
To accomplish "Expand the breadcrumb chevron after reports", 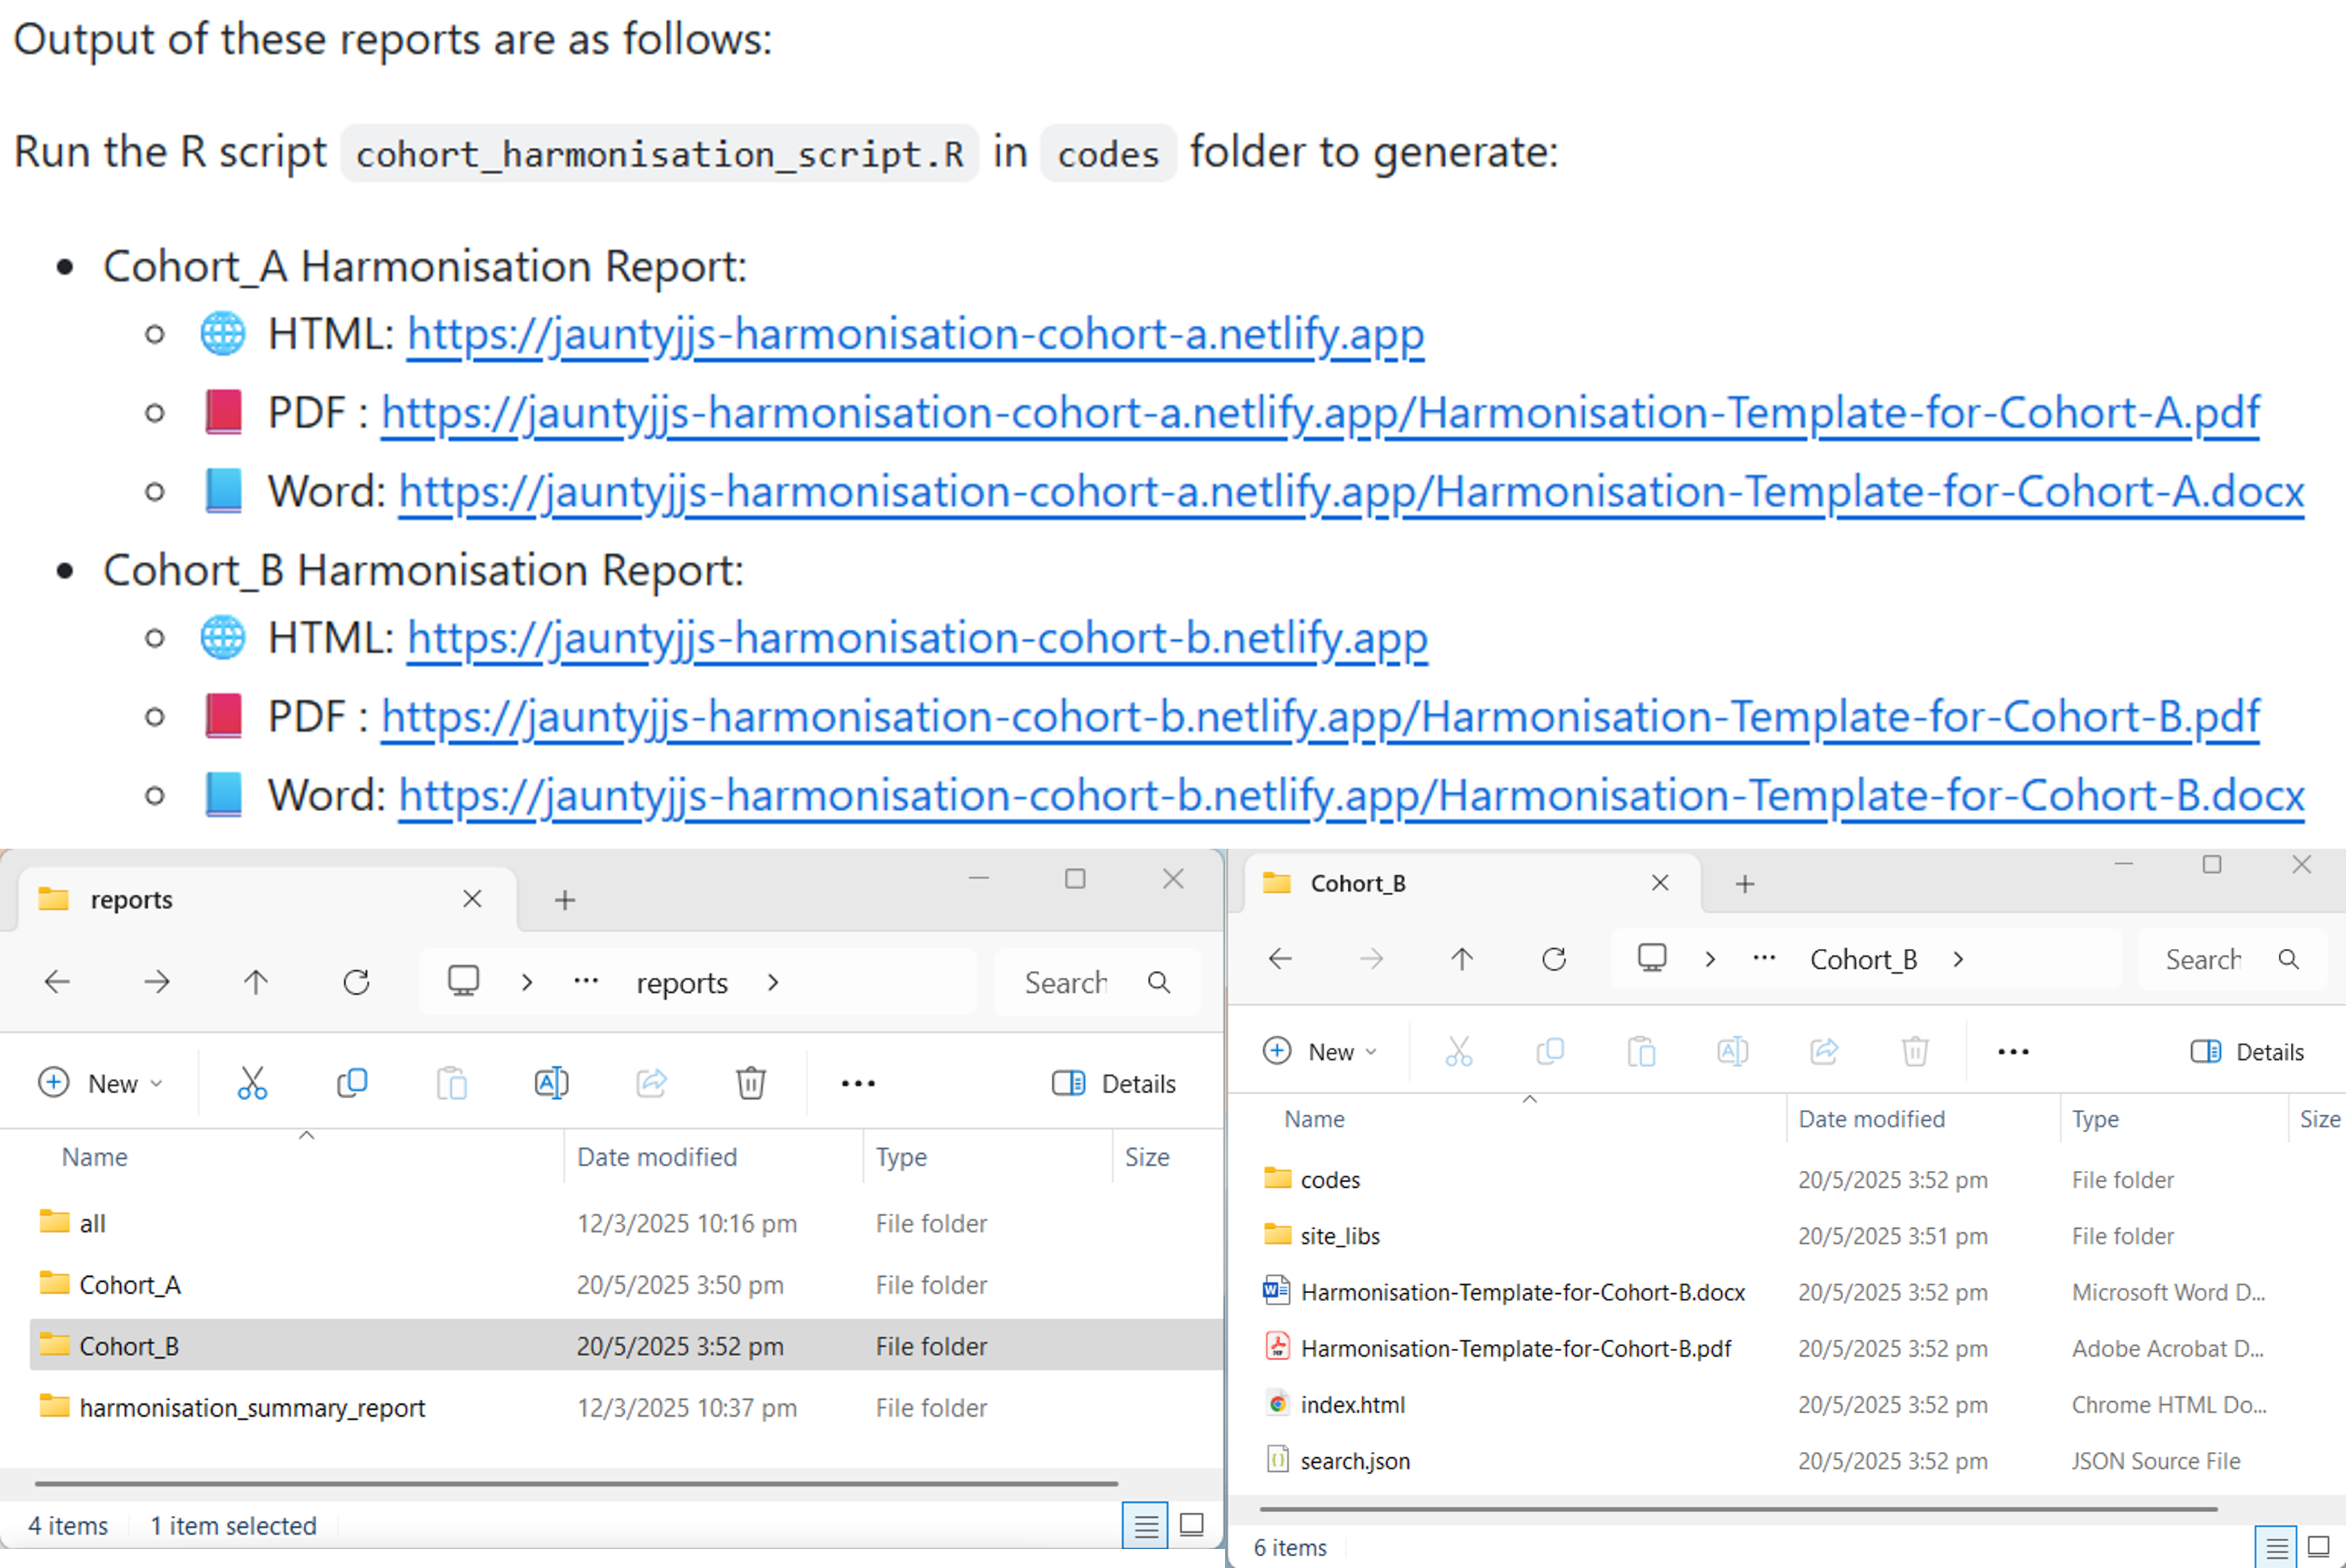I will click(x=773, y=981).
